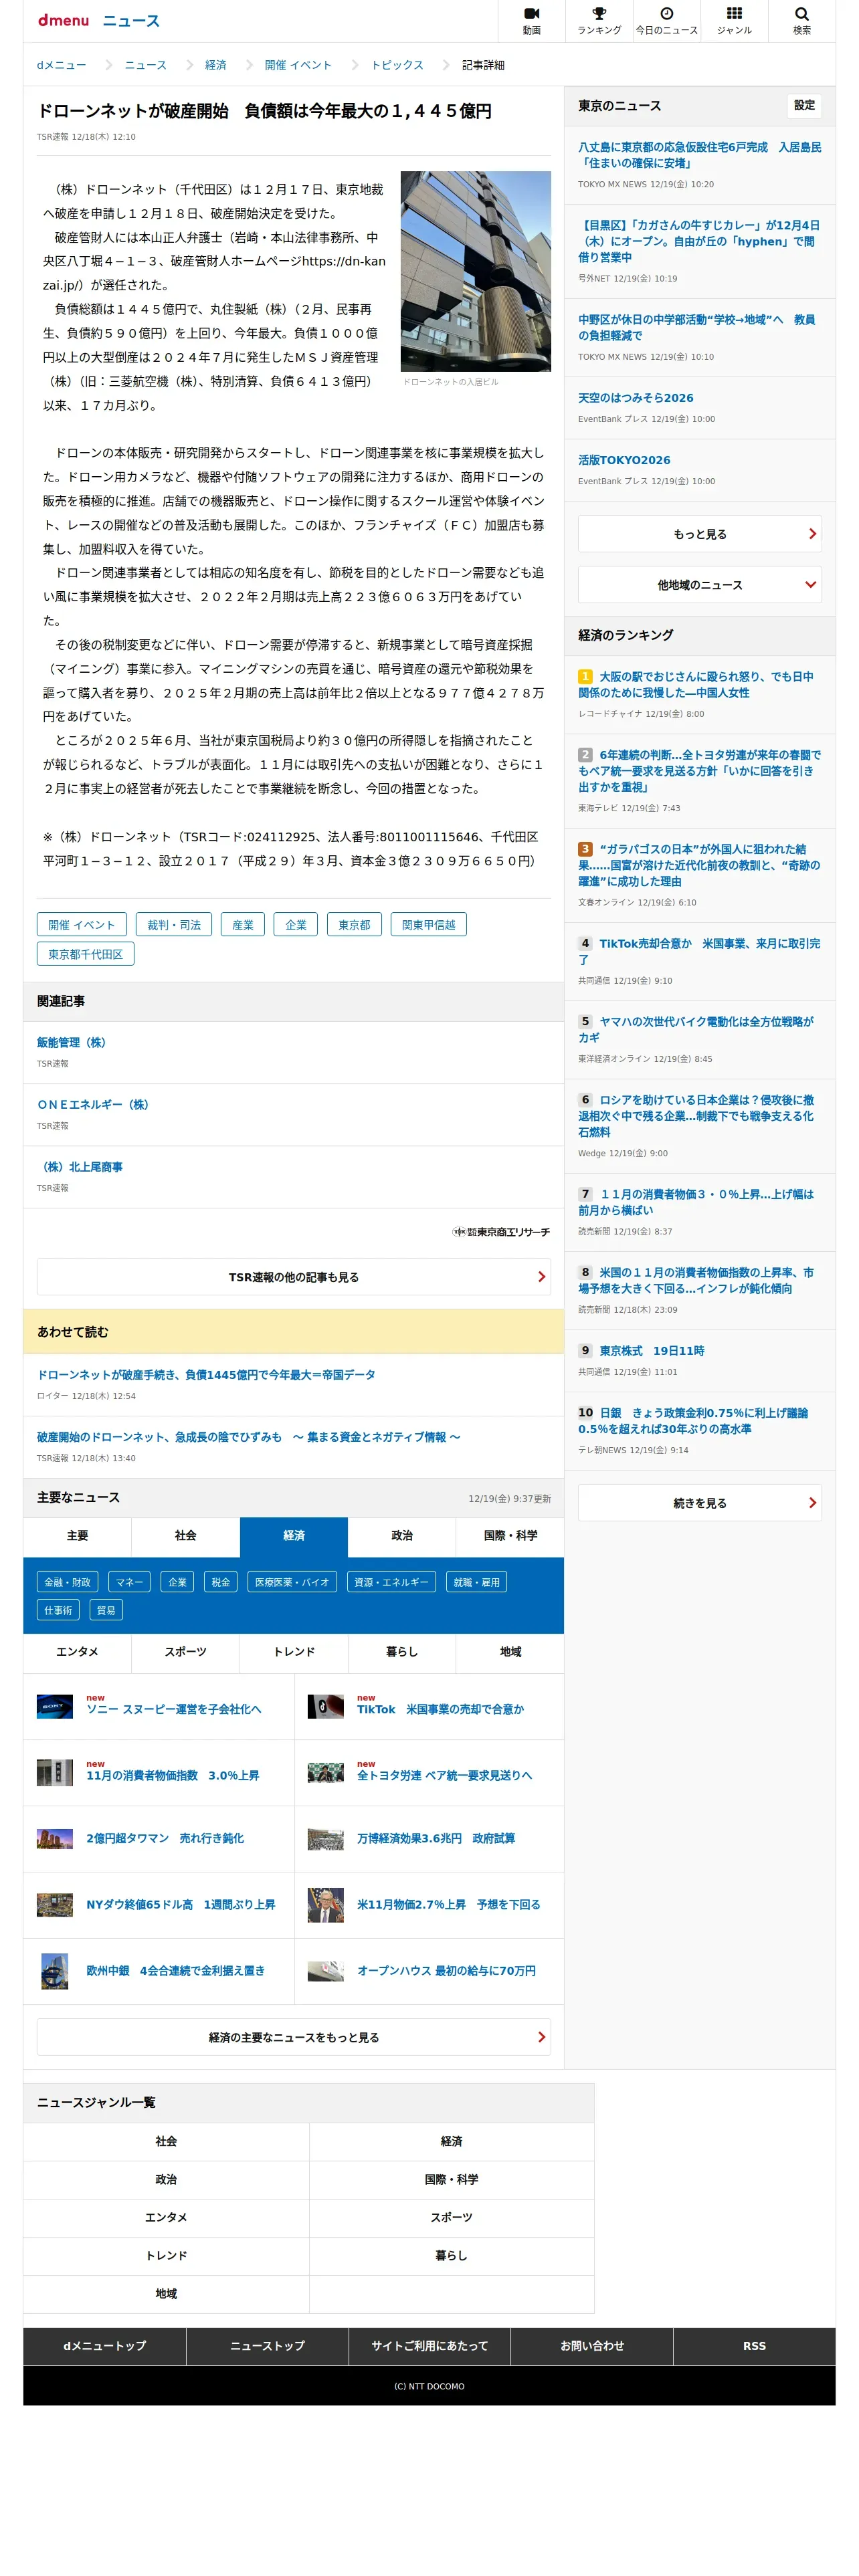This screenshot has width=859, height=2576.
Task: Select the 国際・科学 news tab
Action: 510,1536
